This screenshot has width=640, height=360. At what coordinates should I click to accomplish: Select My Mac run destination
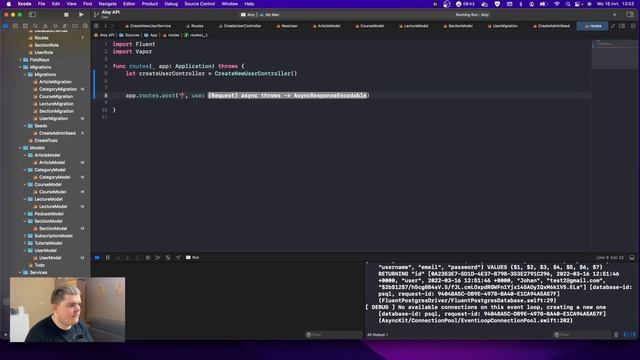point(270,15)
